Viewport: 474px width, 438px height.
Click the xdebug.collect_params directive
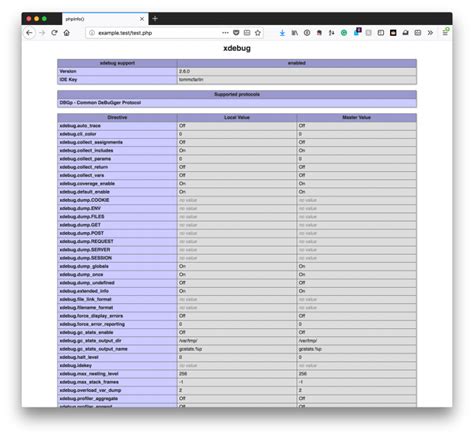click(x=85, y=159)
